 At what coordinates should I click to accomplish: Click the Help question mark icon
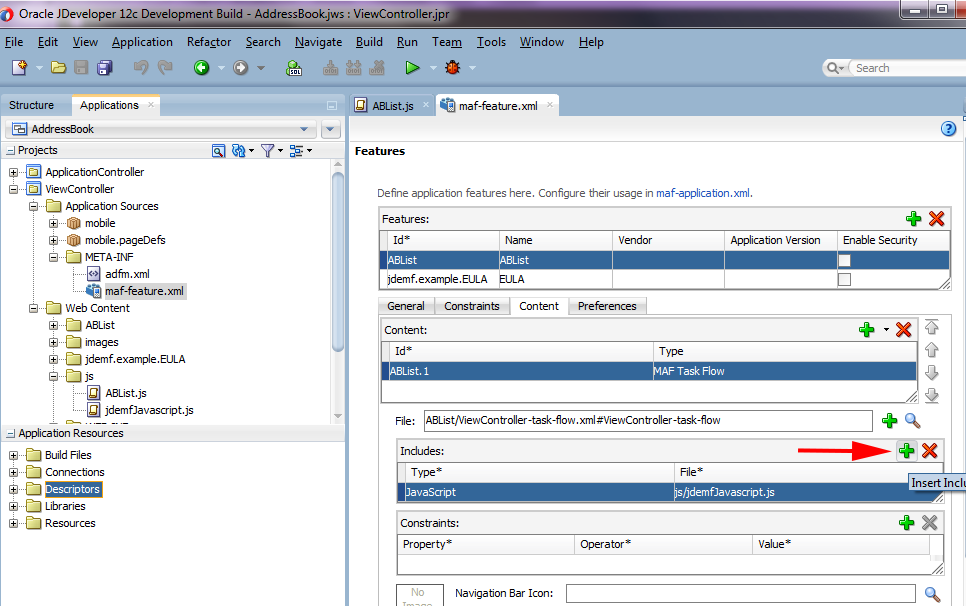(x=949, y=129)
